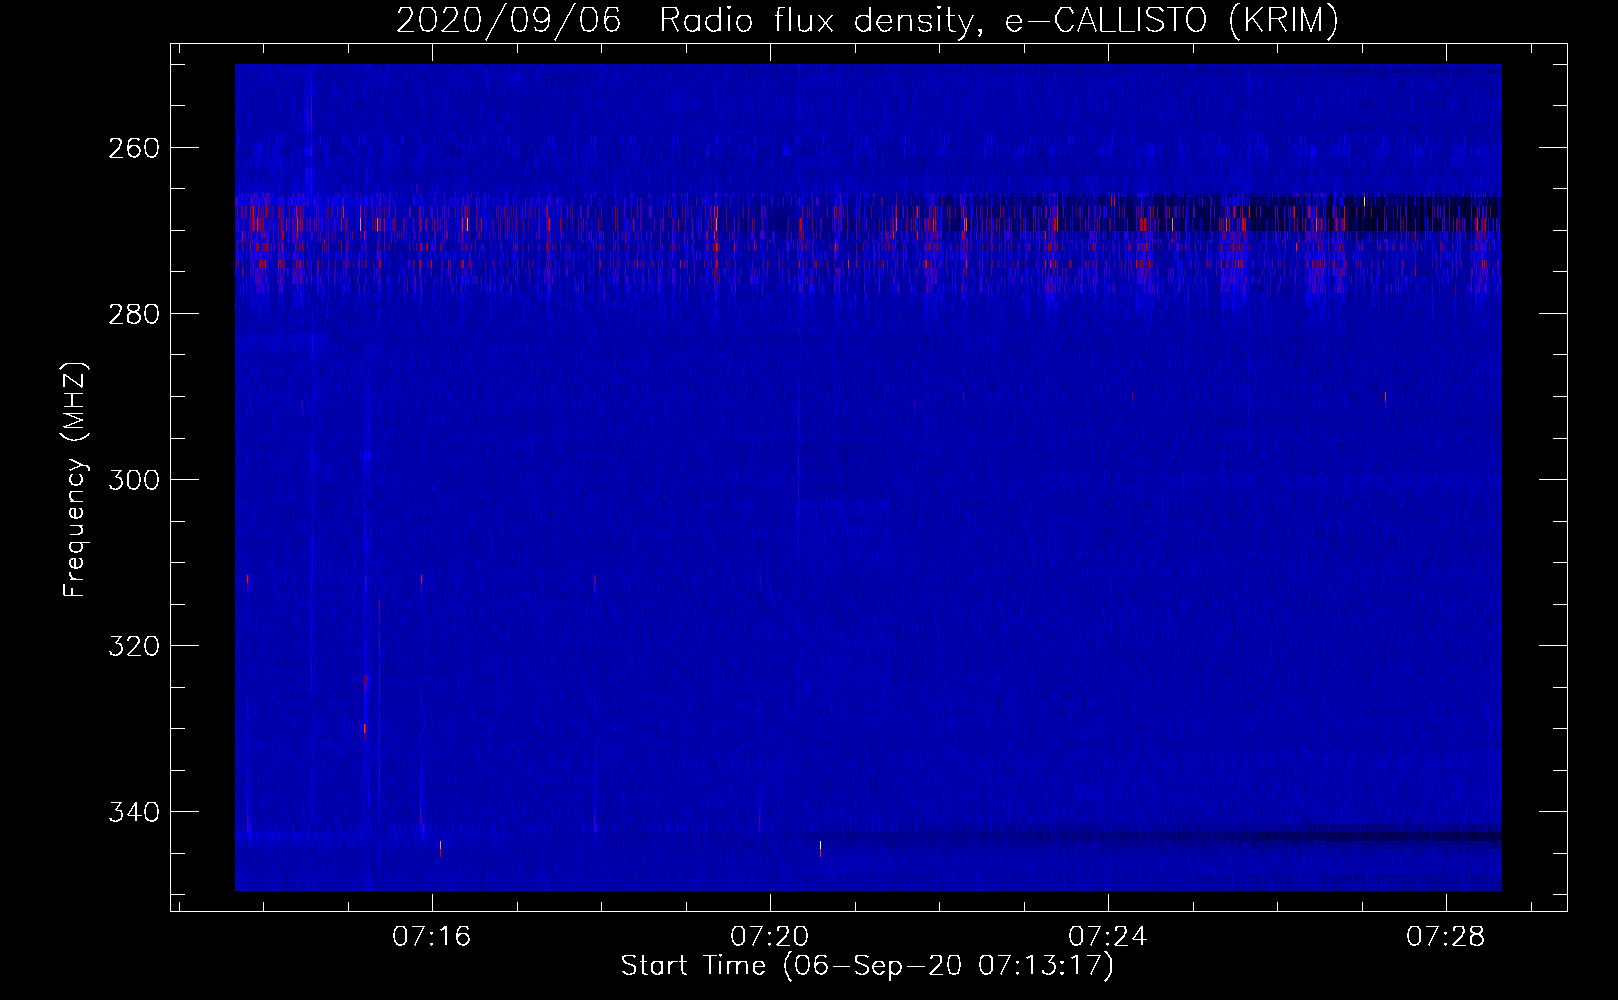Click the 07:28 time tick label
1618x1000 pixels.
1446,937
